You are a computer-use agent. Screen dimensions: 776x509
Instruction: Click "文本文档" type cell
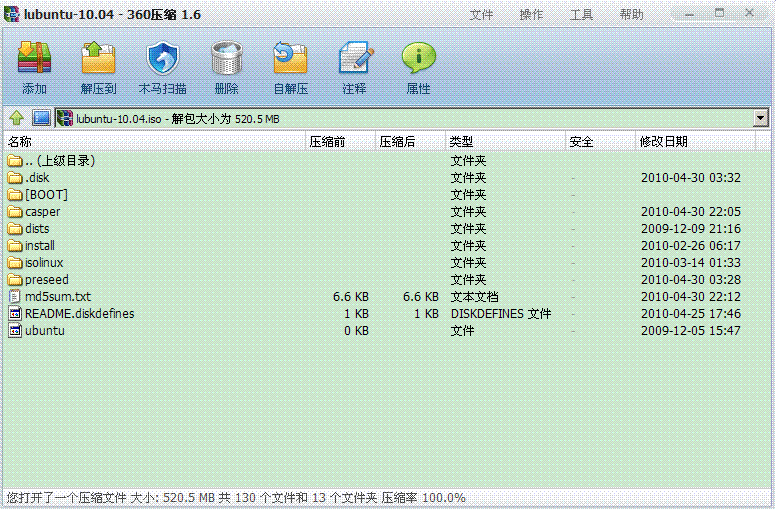point(474,297)
